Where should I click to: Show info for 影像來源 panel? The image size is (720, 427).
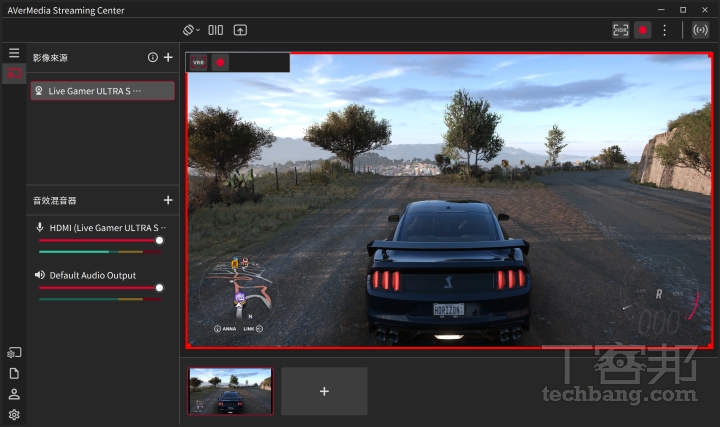pyautogui.click(x=153, y=58)
